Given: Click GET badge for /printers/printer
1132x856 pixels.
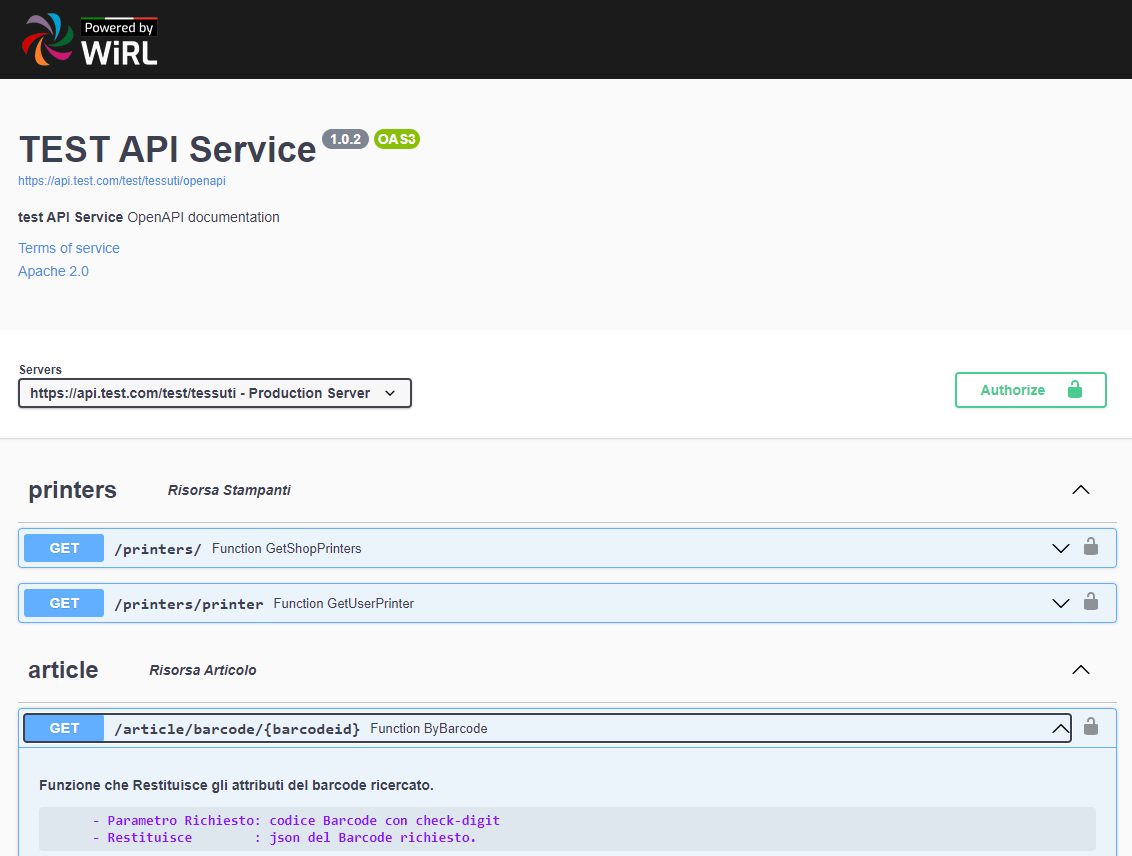Looking at the screenshot, I should 64,603.
